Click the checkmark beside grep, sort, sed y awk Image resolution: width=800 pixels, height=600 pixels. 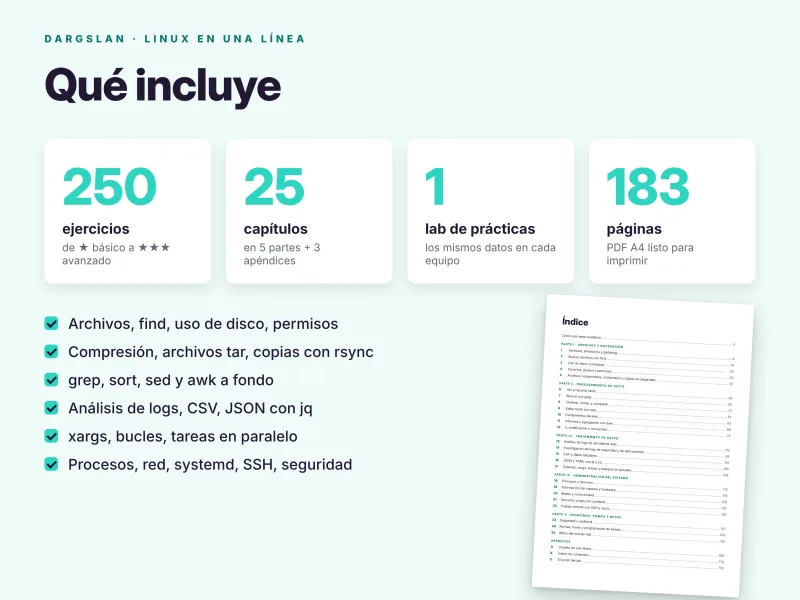pyautogui.click(x=52, y=380)
